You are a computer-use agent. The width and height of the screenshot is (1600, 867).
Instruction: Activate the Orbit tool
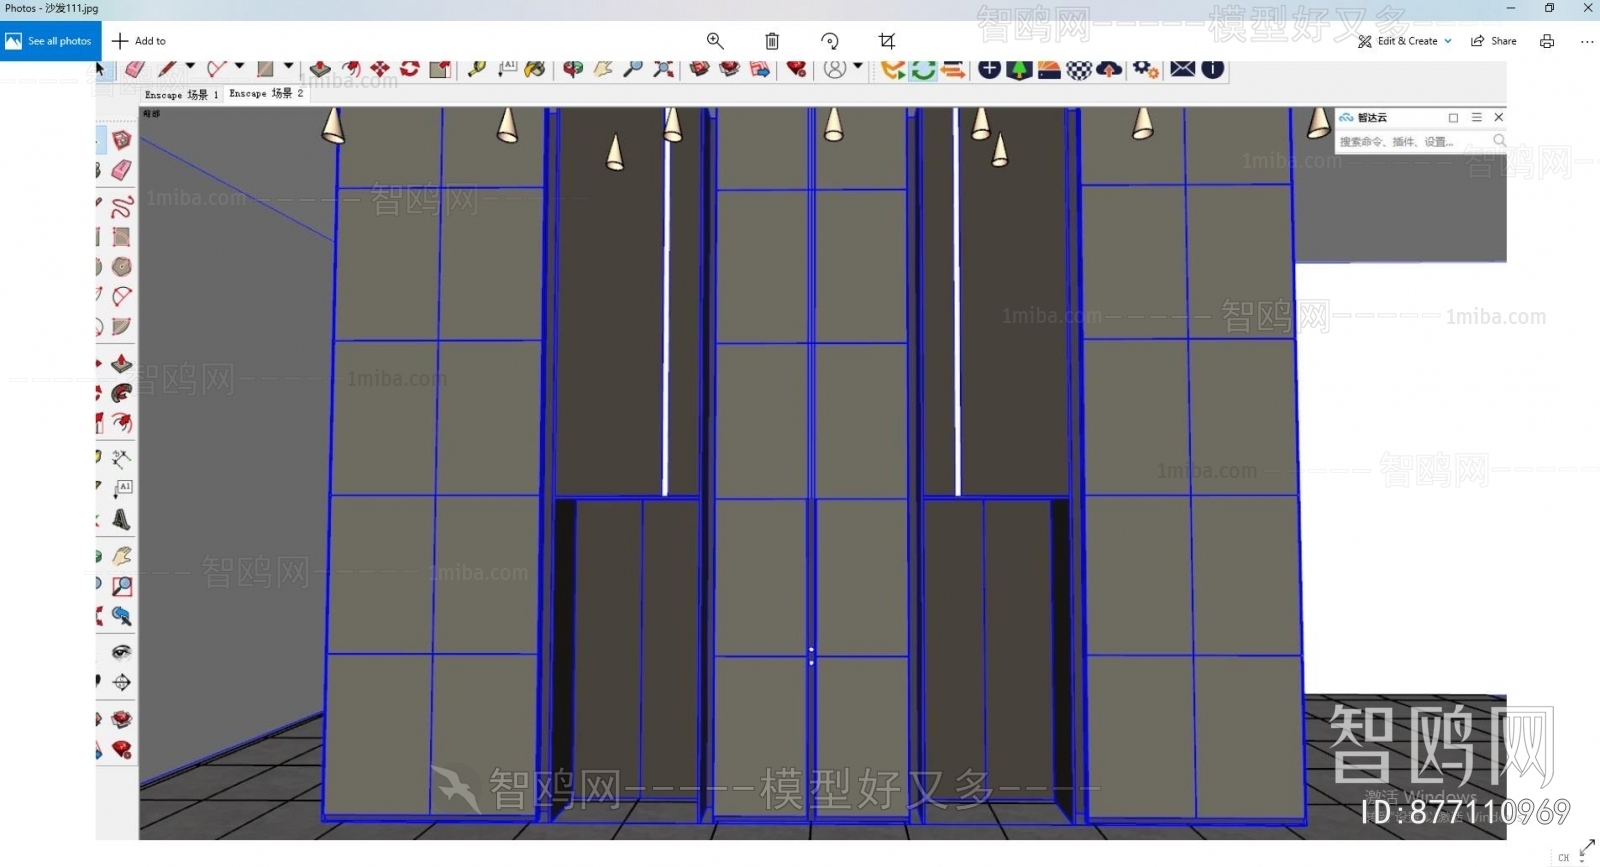573,69
